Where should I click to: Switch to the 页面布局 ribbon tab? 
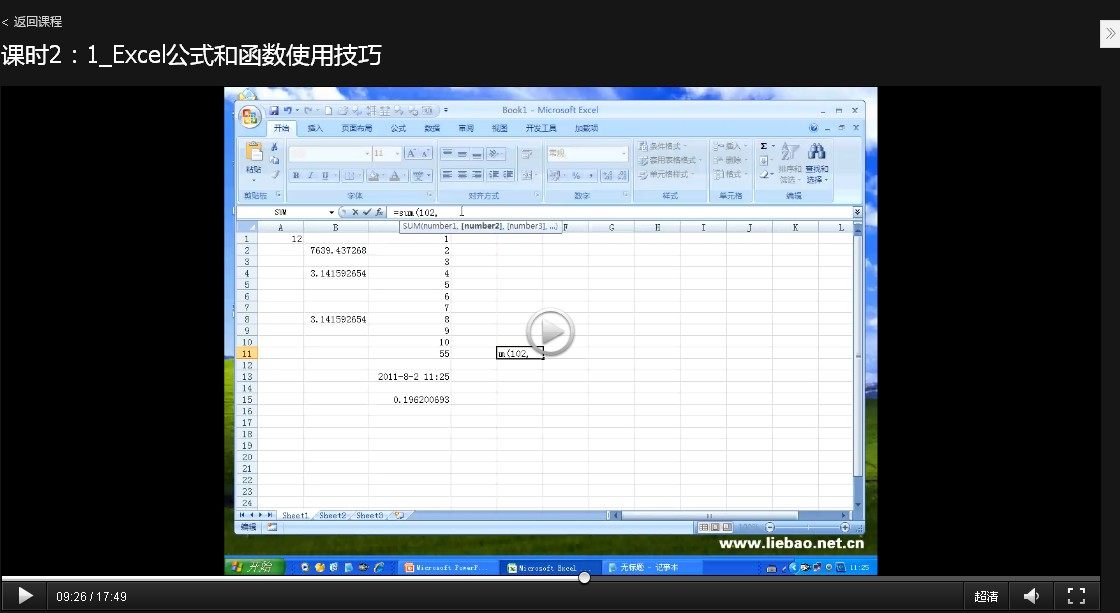point(356,129)
